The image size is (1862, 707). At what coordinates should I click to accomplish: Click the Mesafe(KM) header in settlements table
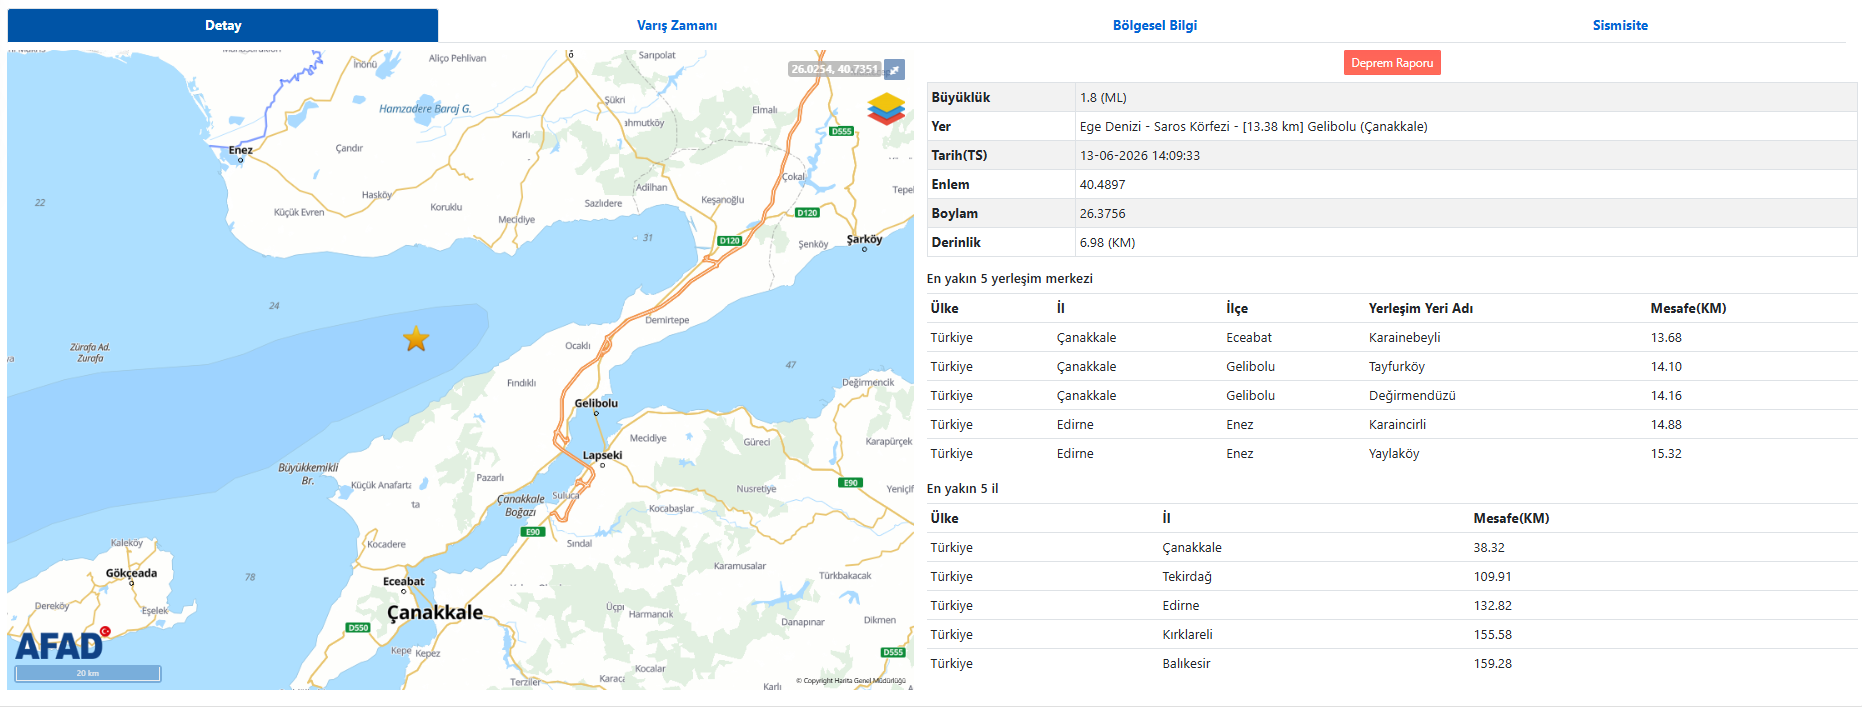[x=1688, y=308]
